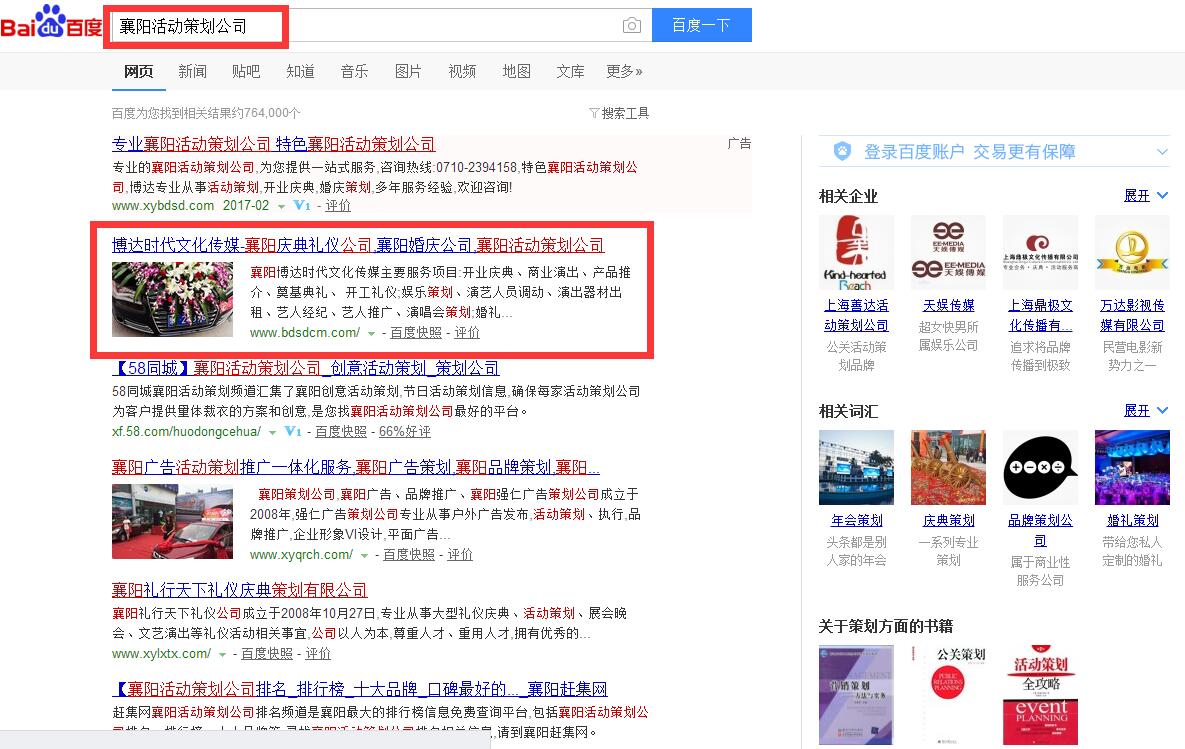Open the 更多» menu
Screen dimensions: 1185x749
click(624, 71)
